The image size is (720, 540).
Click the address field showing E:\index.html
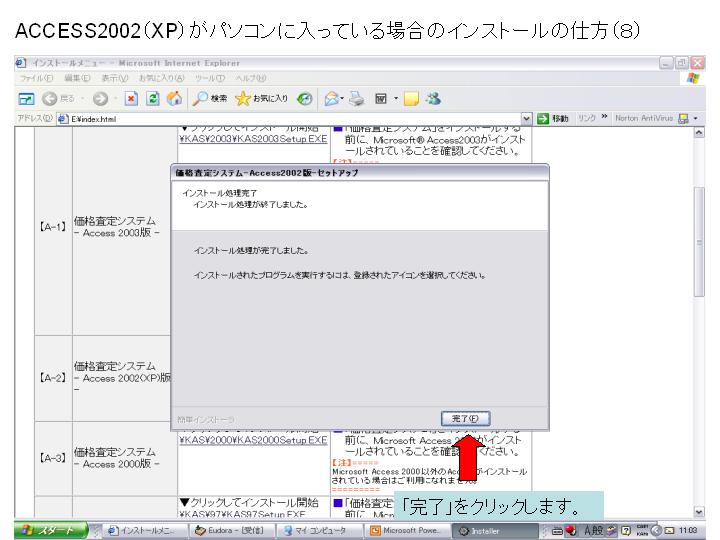(294, 119)
